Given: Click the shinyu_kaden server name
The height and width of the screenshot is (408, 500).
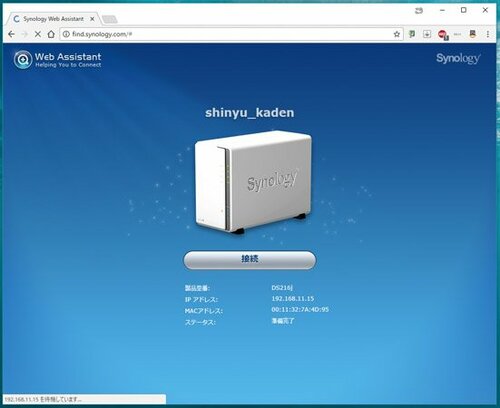Looking at the screenshot, I should [250, 113].
